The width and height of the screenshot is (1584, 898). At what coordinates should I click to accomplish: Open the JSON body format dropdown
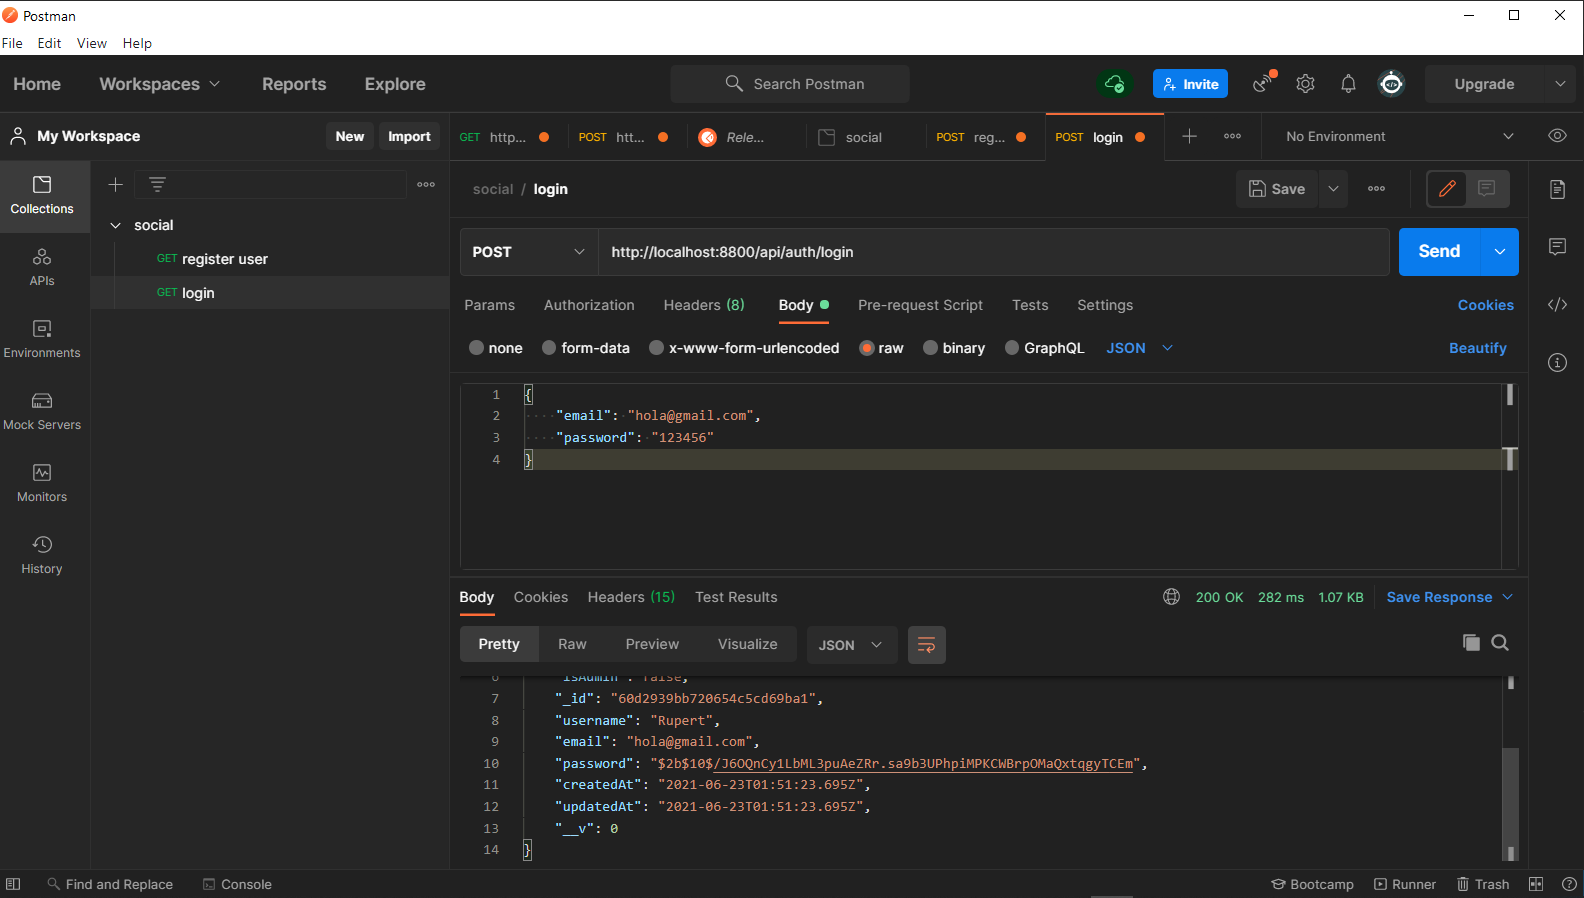[x=1139, y=348]
